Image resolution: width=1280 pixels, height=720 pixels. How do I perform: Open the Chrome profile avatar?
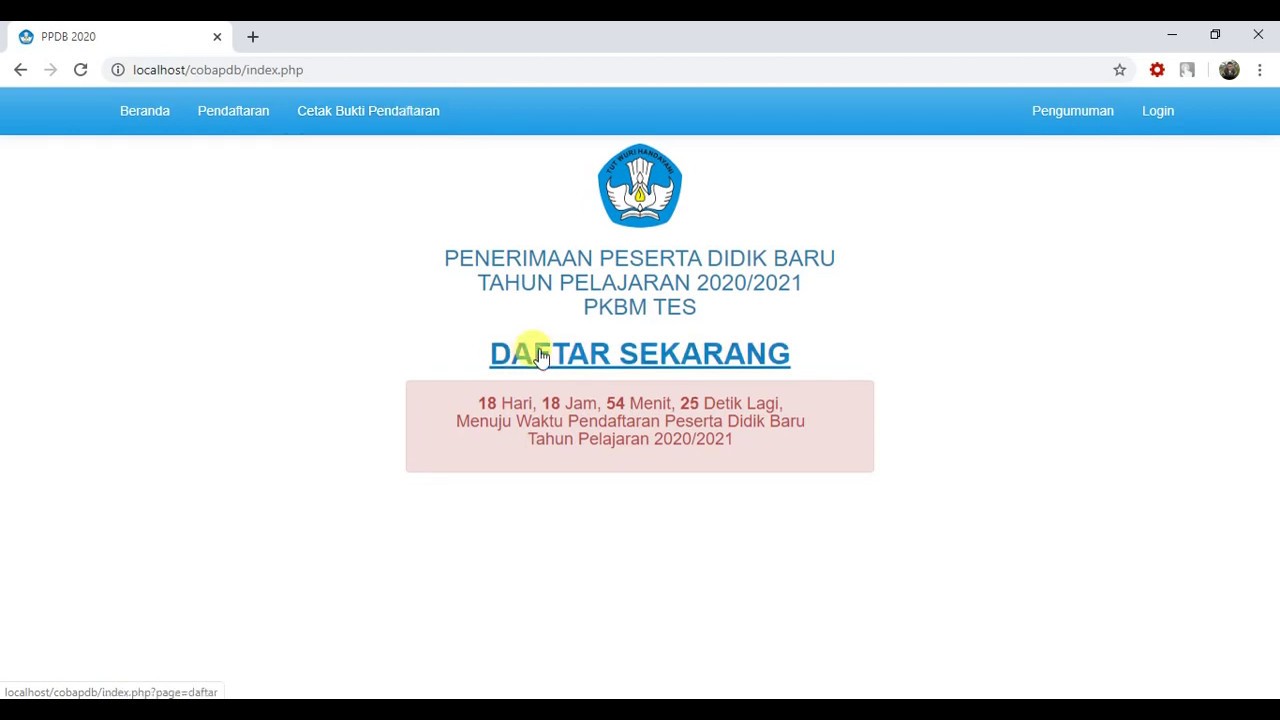click(1229, 70)
